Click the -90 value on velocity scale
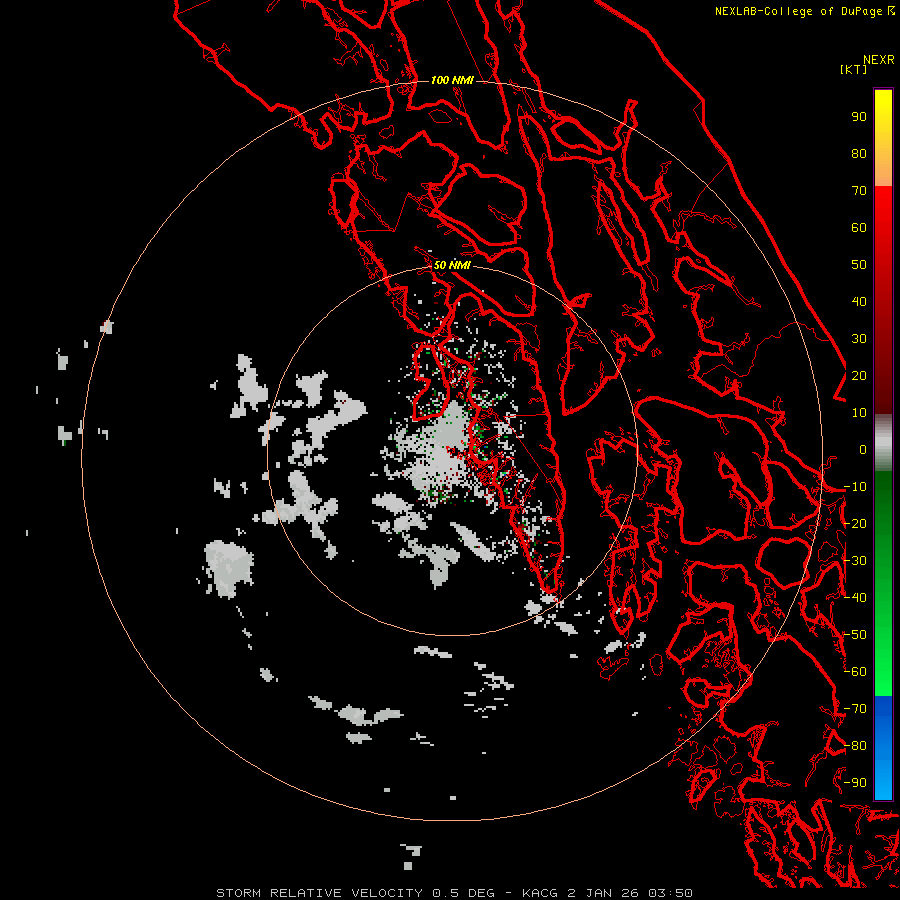The height and width of the screenshot is (900, 900). tap(855, 783)
